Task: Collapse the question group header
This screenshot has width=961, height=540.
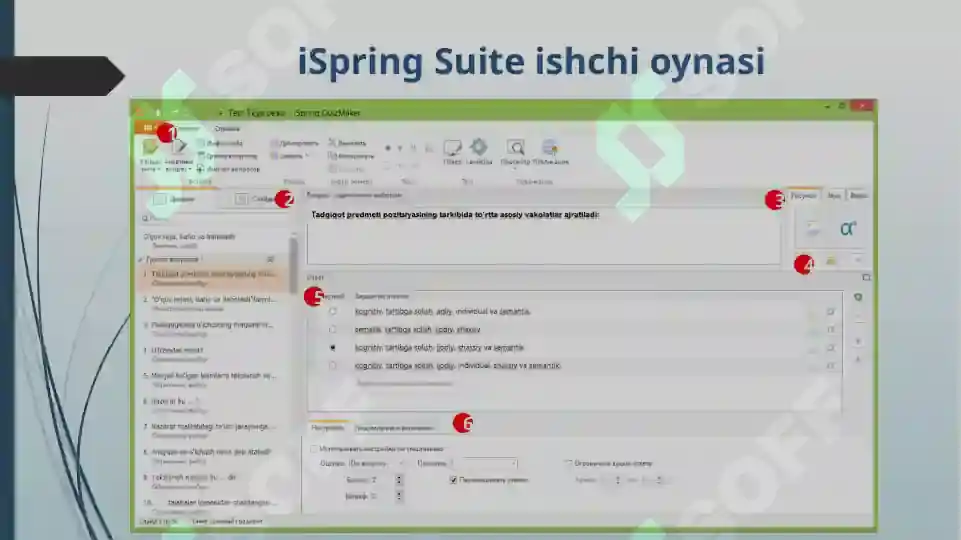Action: pyautogui.click(x=140, y=259)
